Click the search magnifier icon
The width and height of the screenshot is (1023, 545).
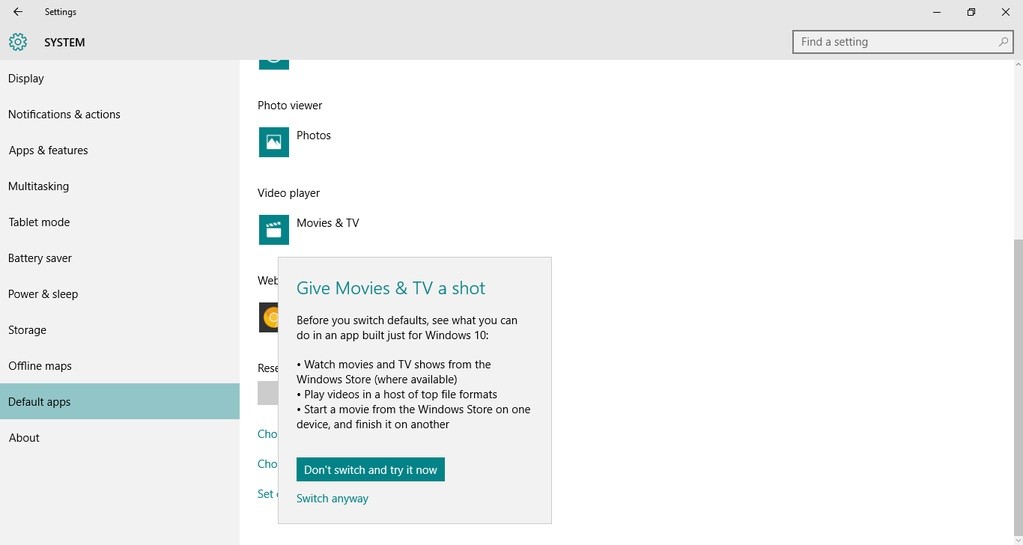(1003, 42)
